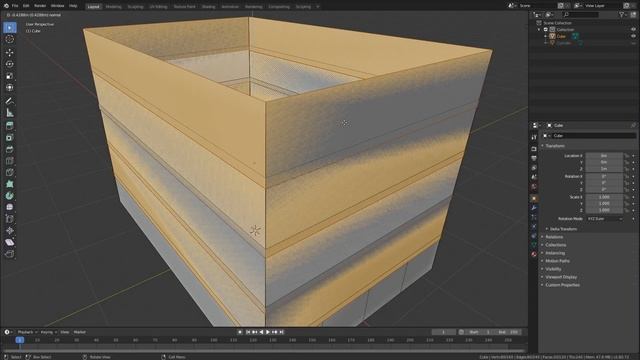Screen dimensions: 640x360
Task: Open the Render menu
Action: (x=40, y=6)
